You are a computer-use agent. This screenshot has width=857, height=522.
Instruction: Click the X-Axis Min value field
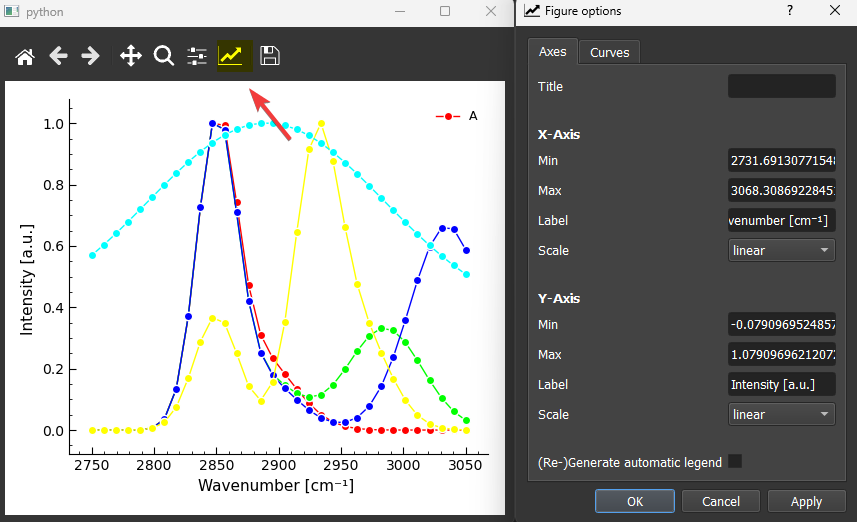tap(782, 161)
